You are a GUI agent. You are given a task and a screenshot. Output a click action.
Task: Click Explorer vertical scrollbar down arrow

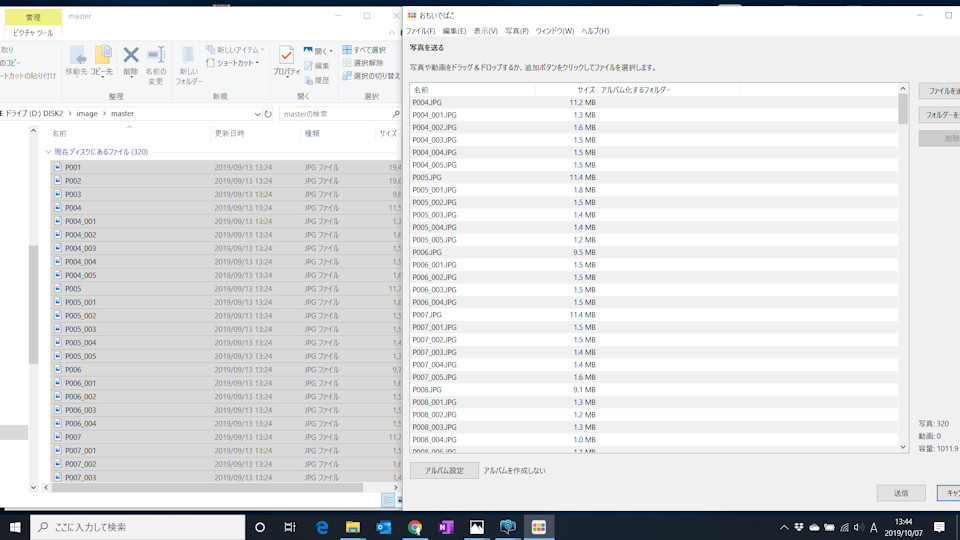tap(33, 487)
